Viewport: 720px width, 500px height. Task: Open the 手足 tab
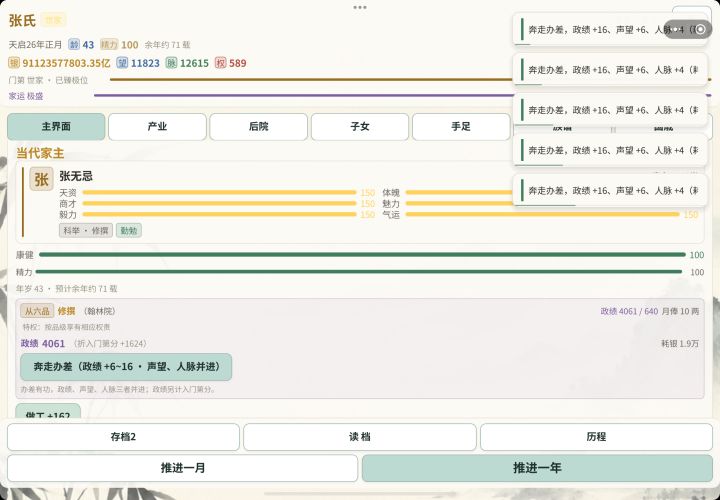(461, 127)
